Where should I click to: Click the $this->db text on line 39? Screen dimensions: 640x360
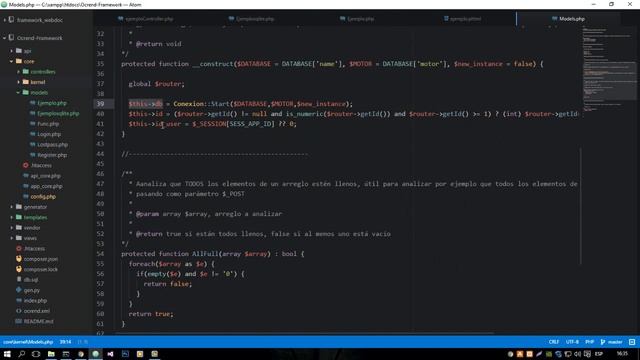(146, 104)
